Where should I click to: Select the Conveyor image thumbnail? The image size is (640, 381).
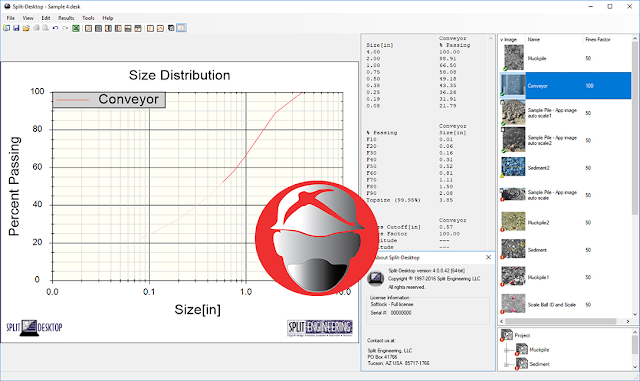coord(513,85)
